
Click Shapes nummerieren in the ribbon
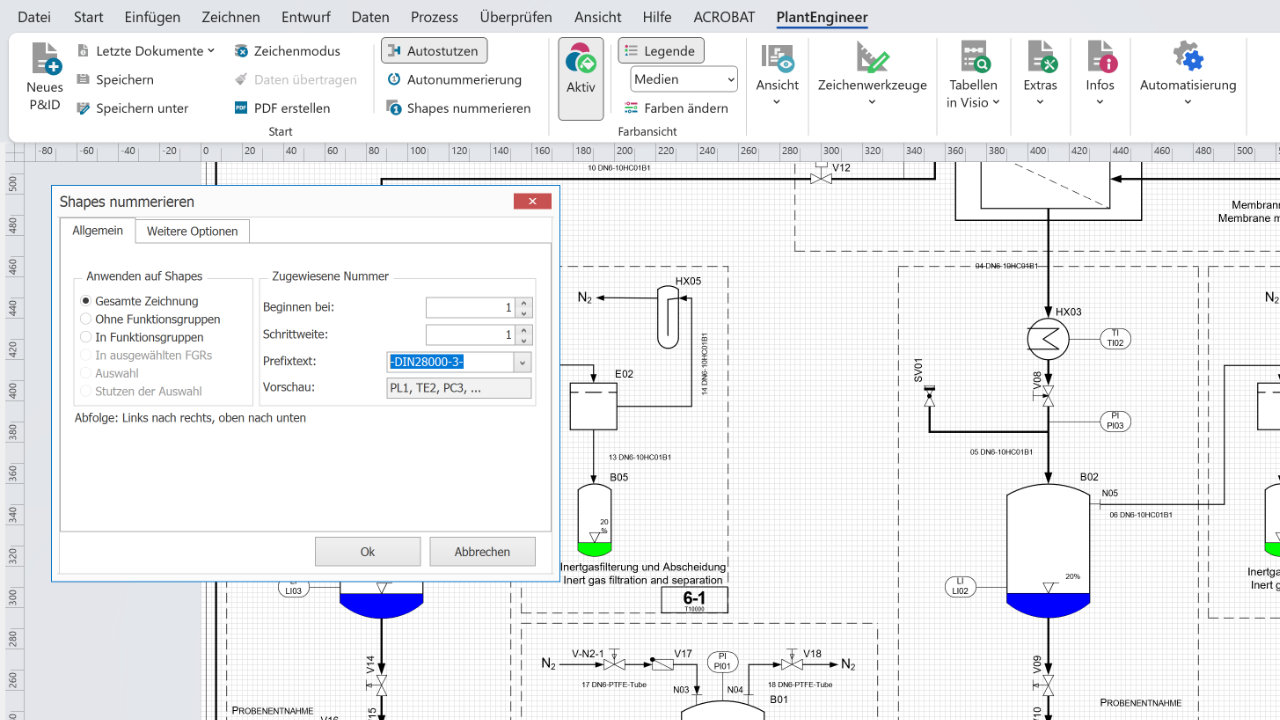click(458, 108)
